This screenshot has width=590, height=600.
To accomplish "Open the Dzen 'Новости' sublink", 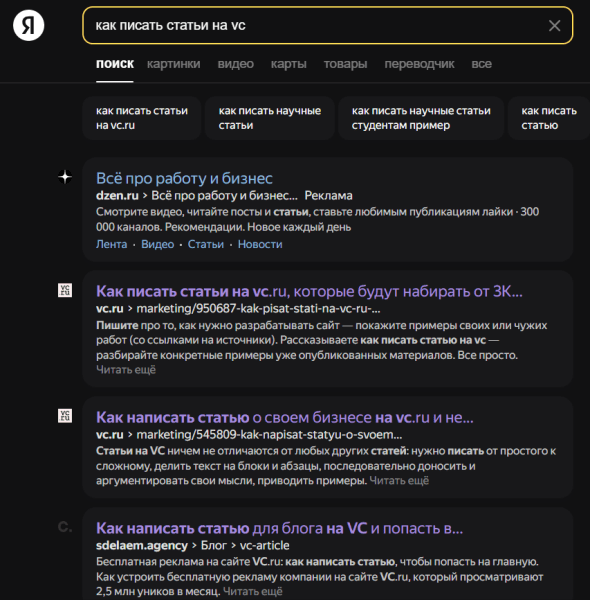I will coord(260,244).
